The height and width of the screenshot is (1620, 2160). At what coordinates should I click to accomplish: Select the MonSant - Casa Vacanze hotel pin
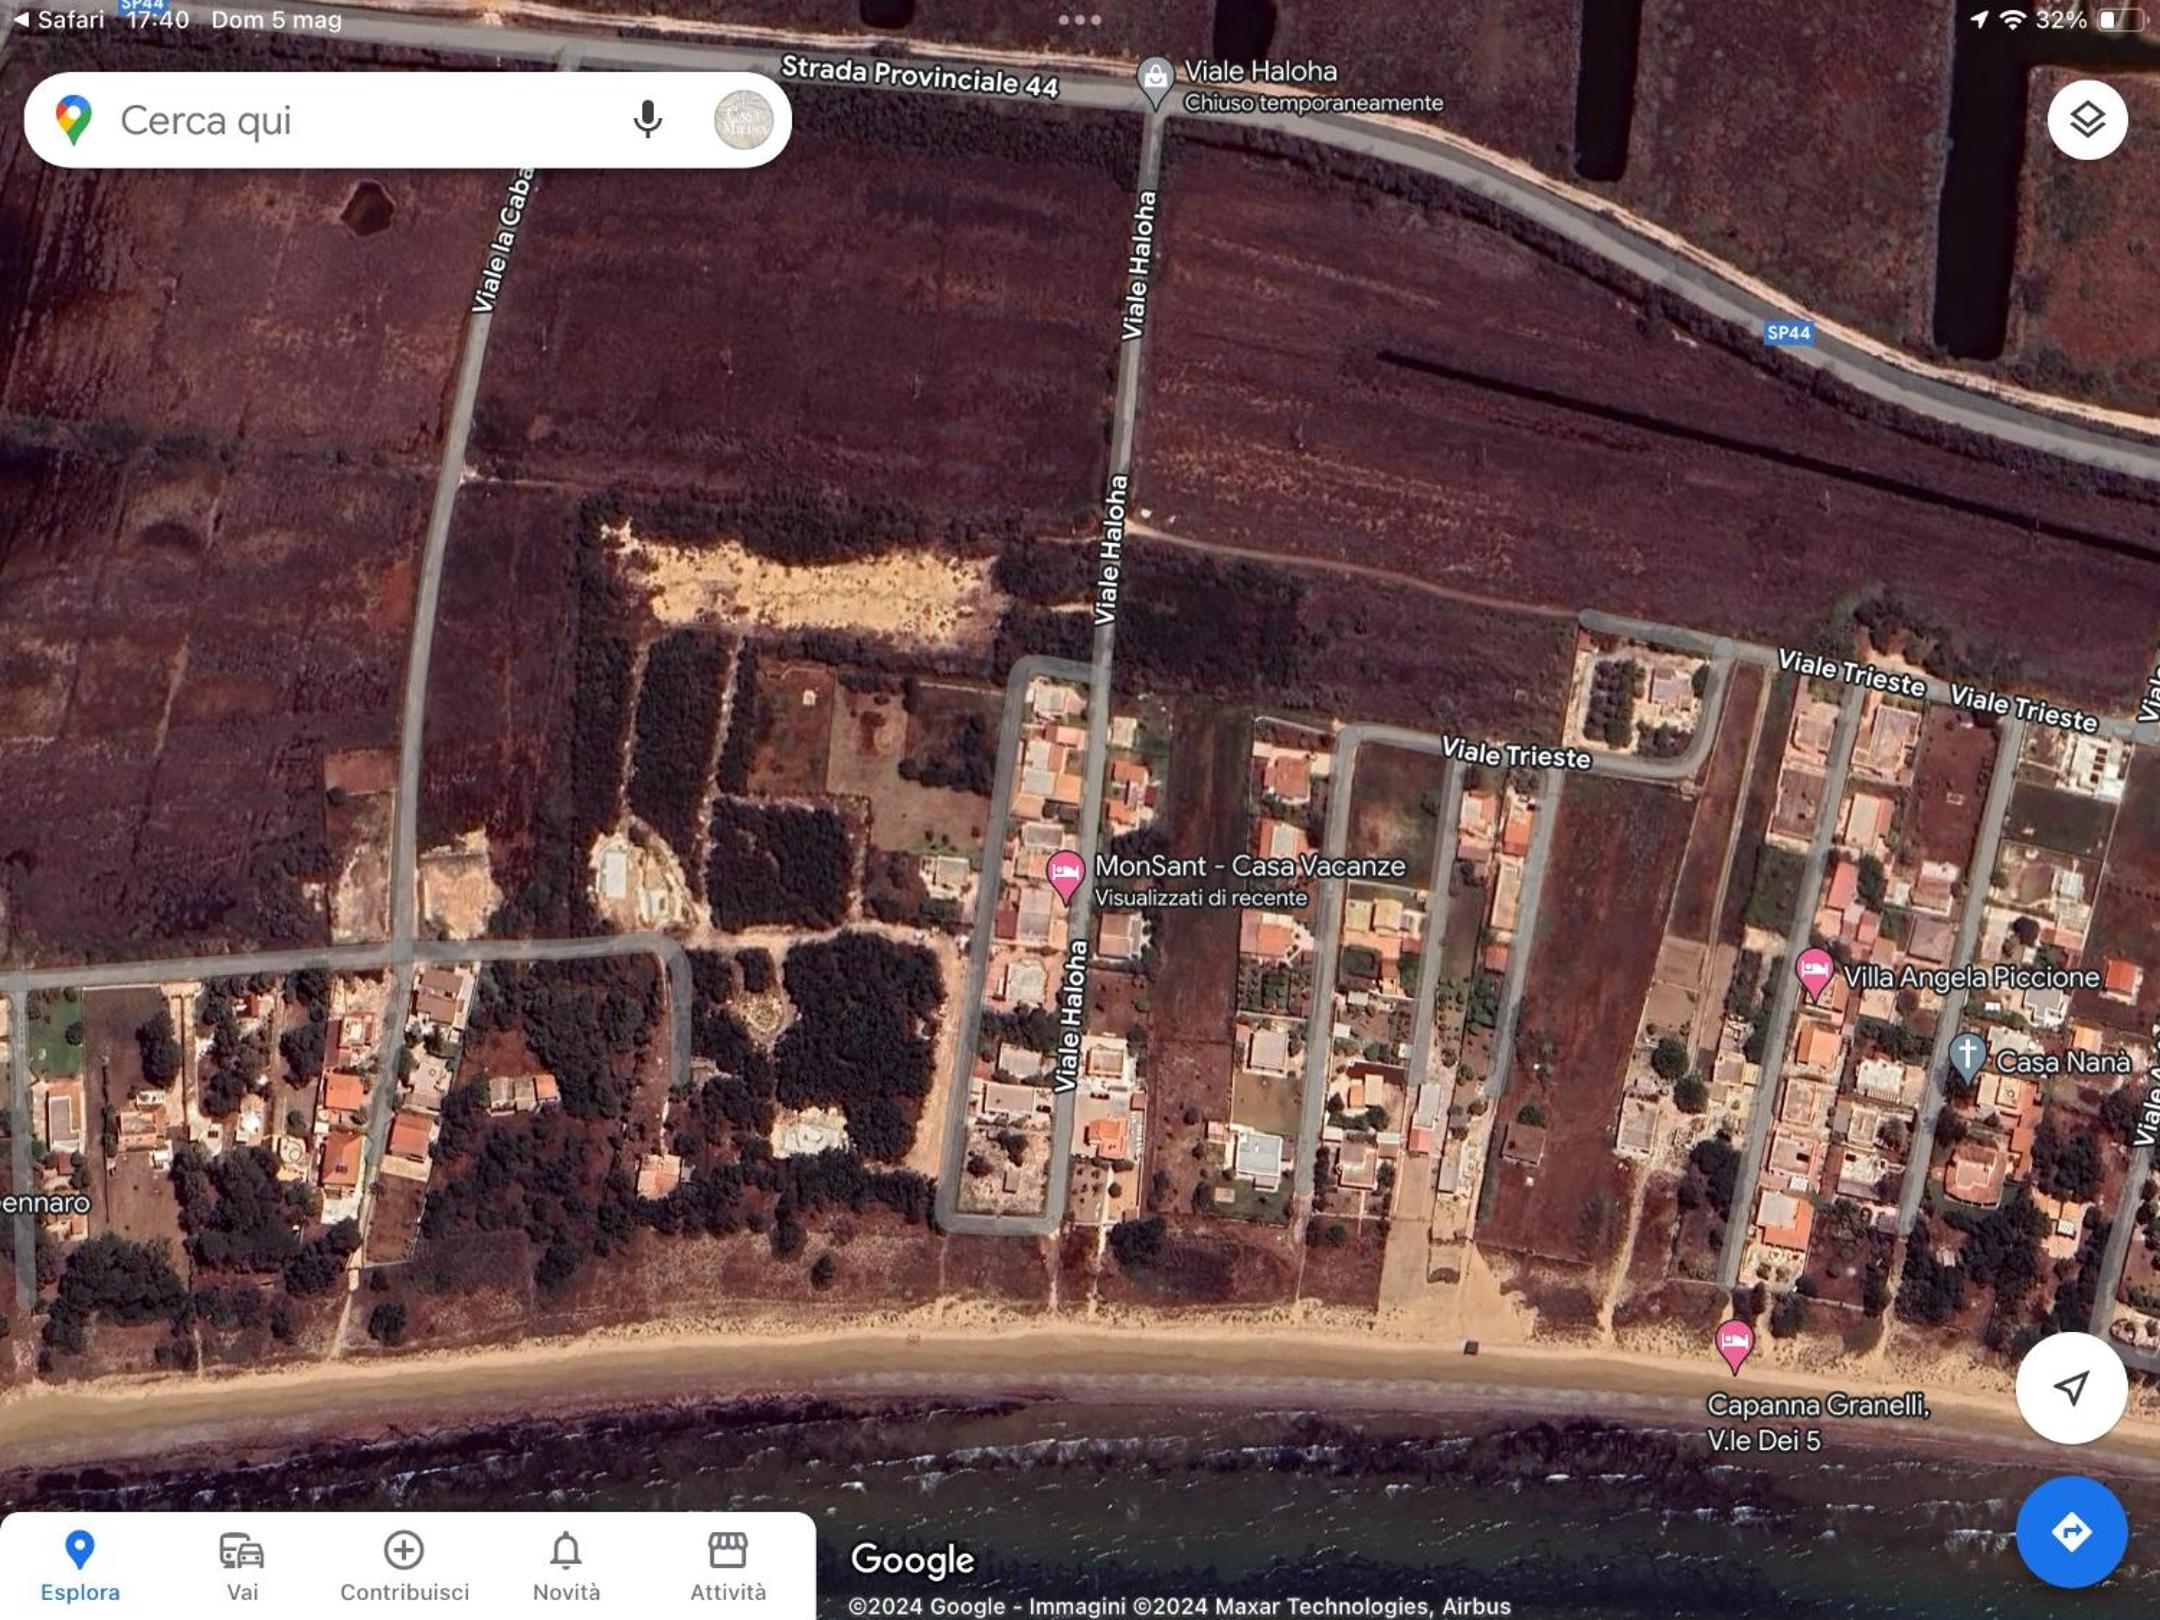1065,877
